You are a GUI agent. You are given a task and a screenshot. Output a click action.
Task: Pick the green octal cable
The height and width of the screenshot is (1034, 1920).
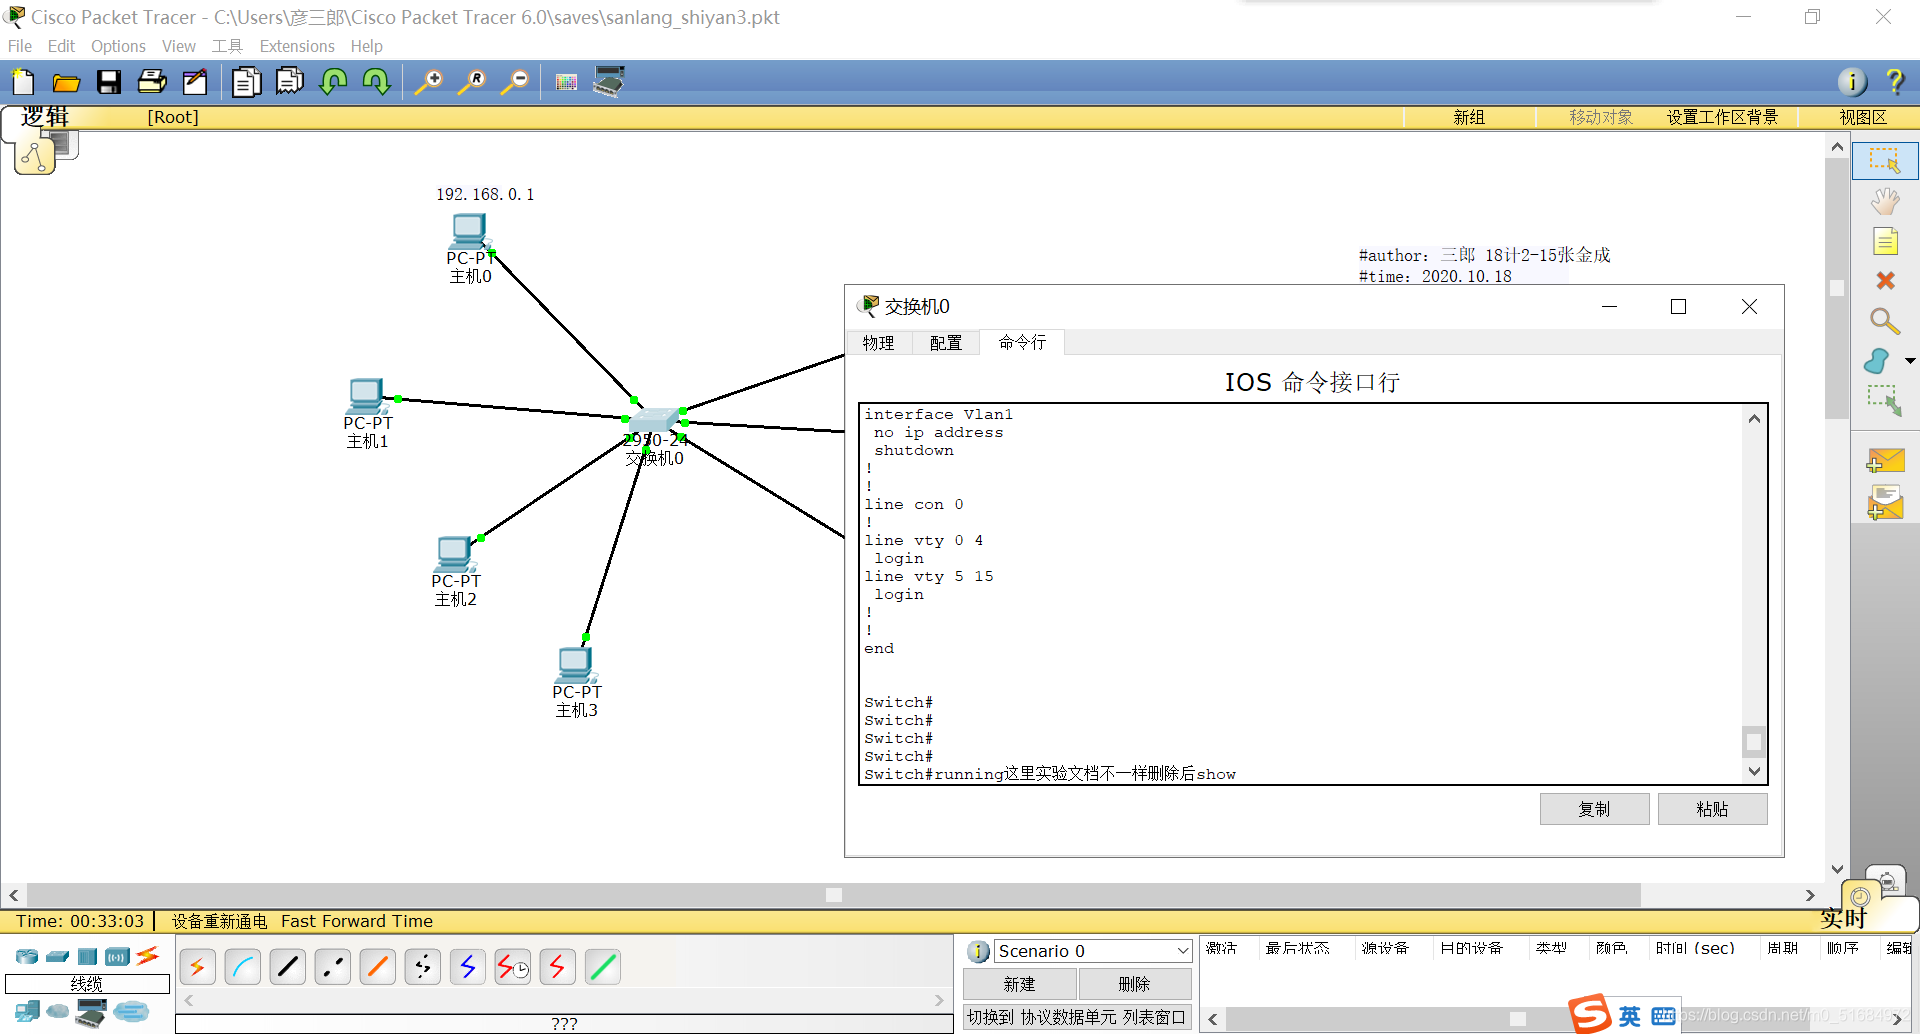tap(603, 967)
